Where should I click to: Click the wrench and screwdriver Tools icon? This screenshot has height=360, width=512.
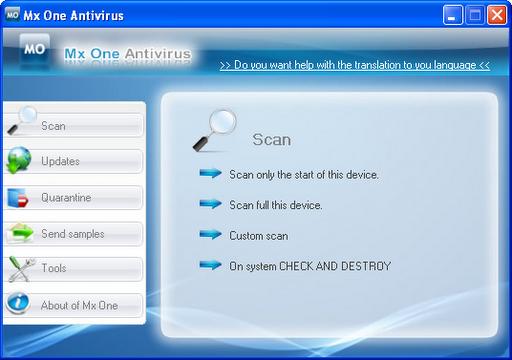[21, 269]
